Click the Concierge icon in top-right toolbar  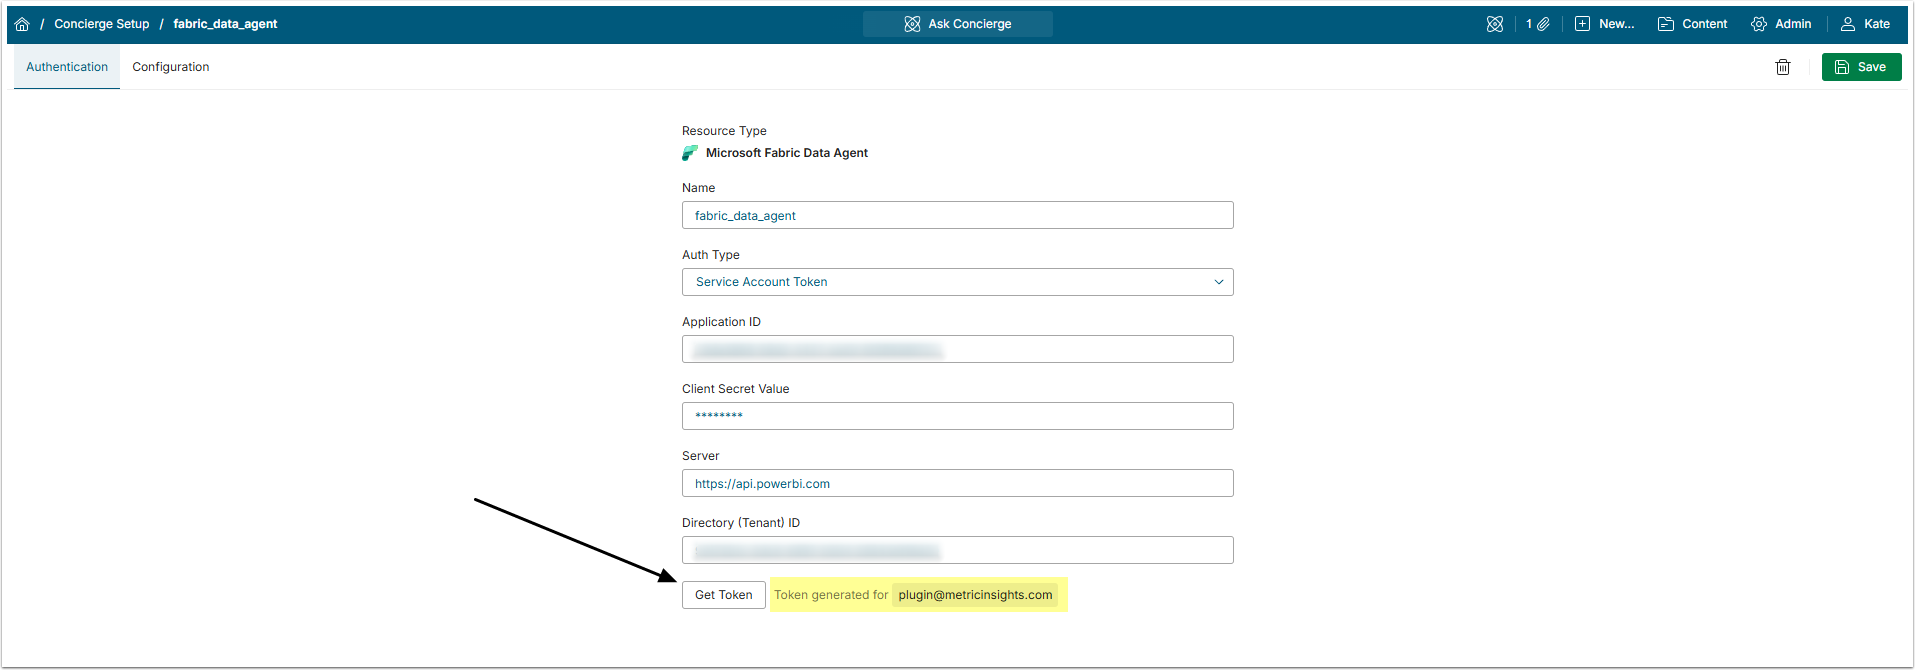[x=1494, y=24]
